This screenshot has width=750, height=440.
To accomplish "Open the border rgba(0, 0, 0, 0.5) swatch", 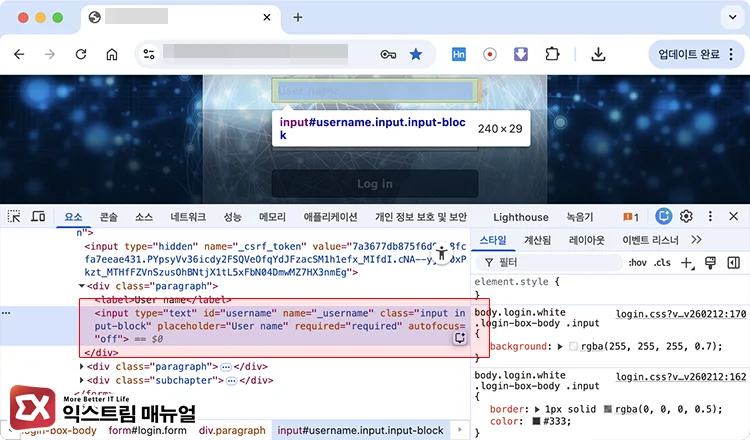I will tap(608, 409).
